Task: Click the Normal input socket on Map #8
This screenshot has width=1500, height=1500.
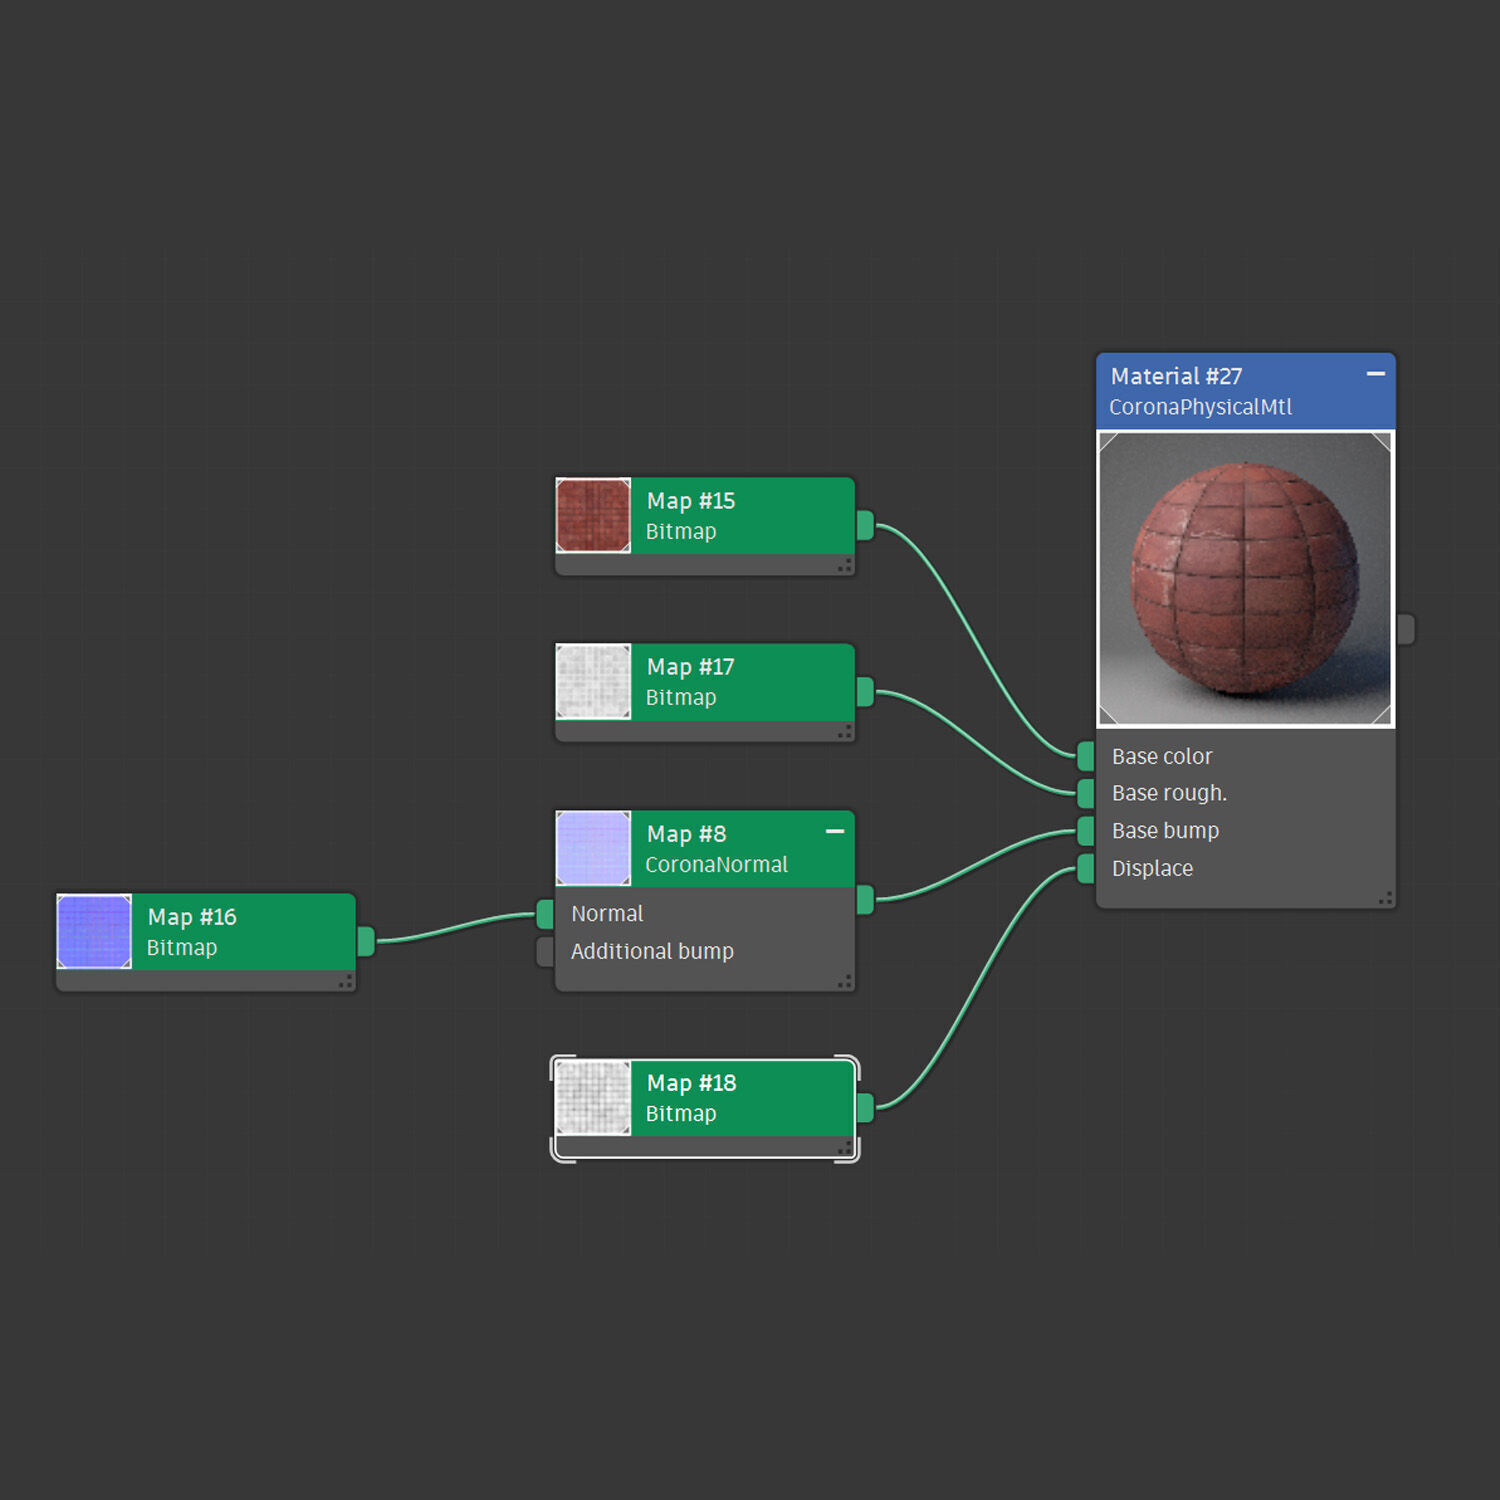Action: [x=545, y=914]
